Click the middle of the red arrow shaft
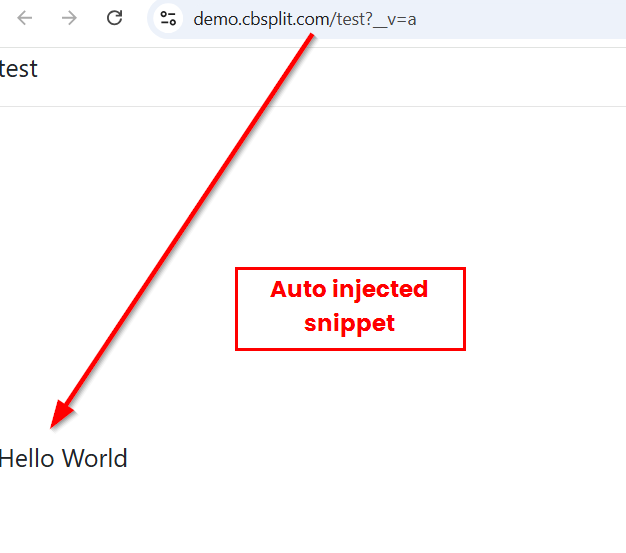626x553 pixels. point(188,225)
